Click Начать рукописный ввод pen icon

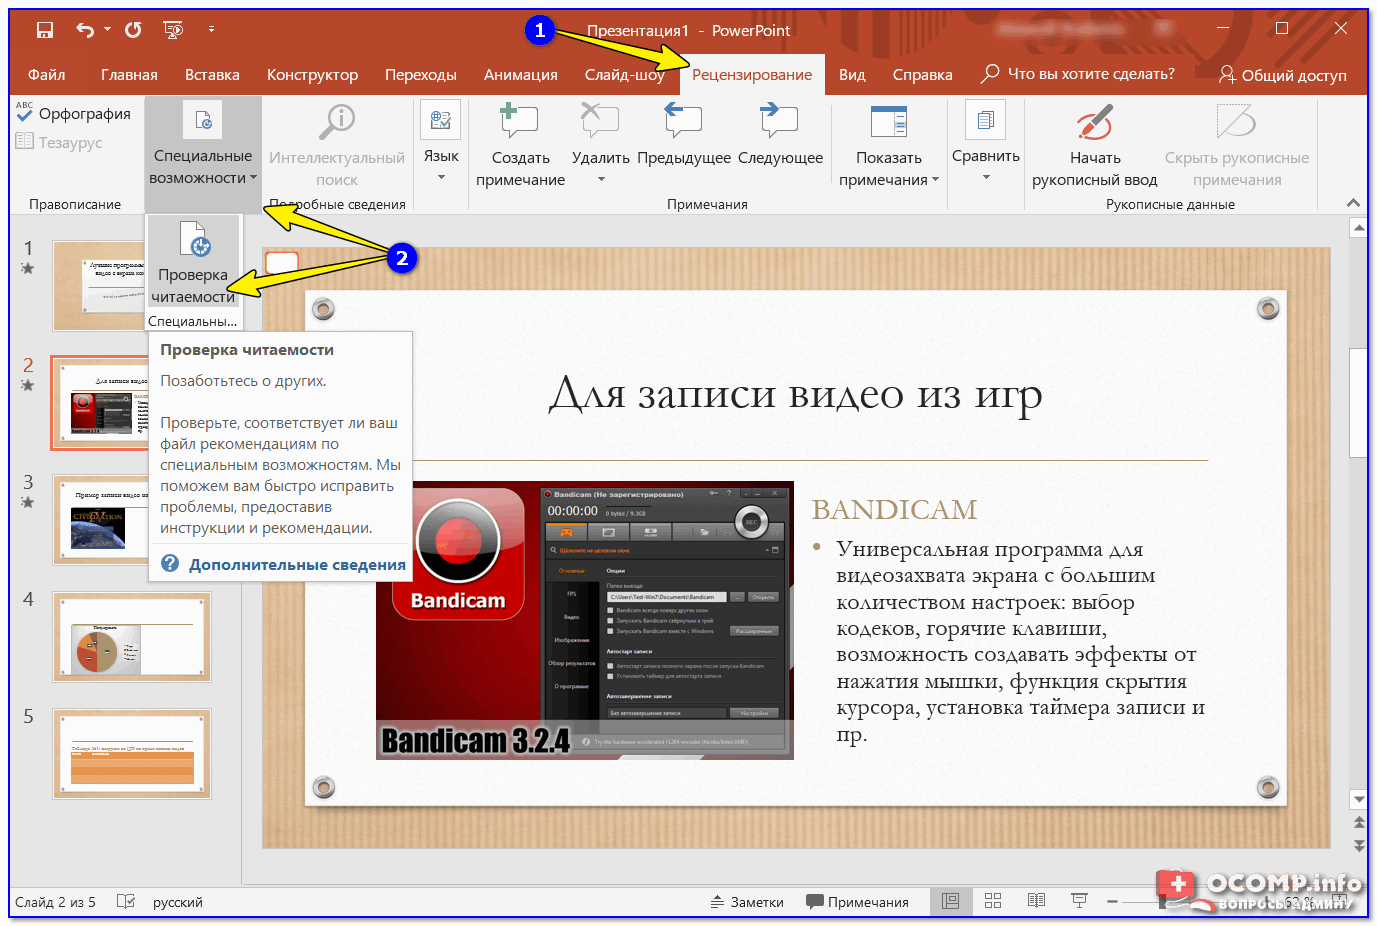1095,121
